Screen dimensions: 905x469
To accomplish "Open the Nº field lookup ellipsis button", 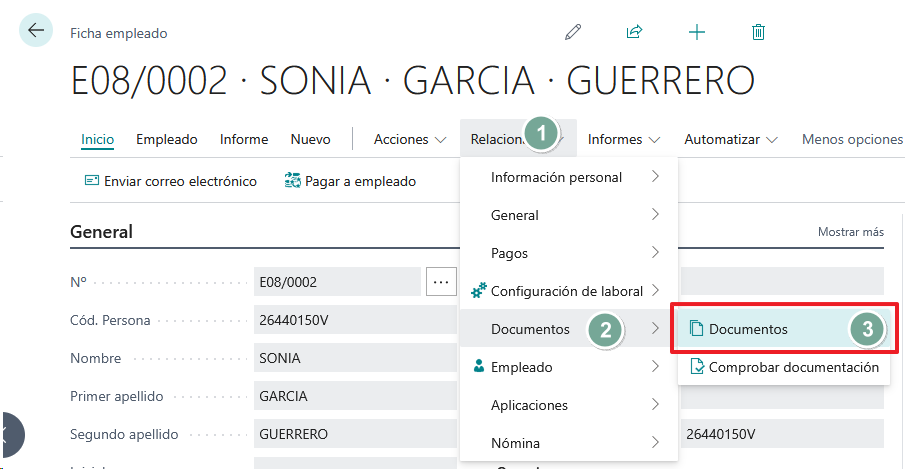I will coord(441,282).
